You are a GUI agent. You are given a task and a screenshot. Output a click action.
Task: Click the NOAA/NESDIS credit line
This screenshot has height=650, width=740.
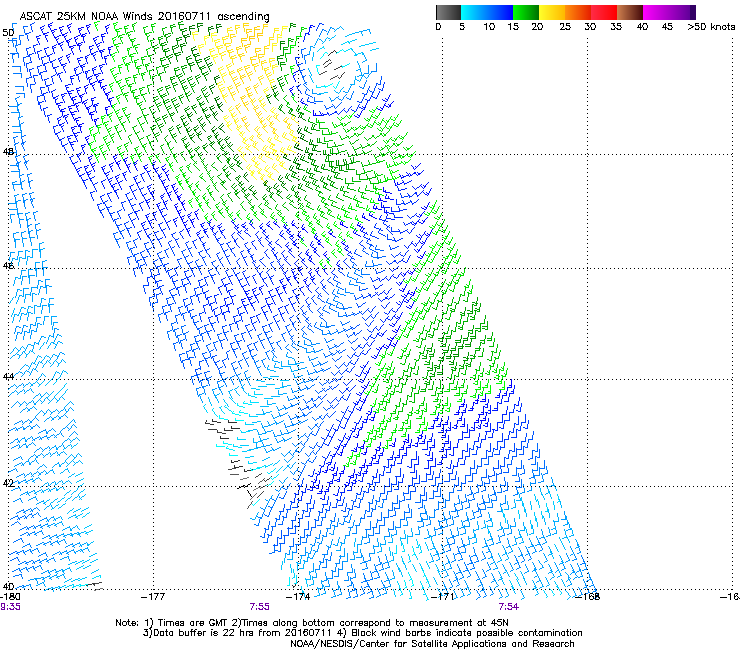[x=432, y=644]
